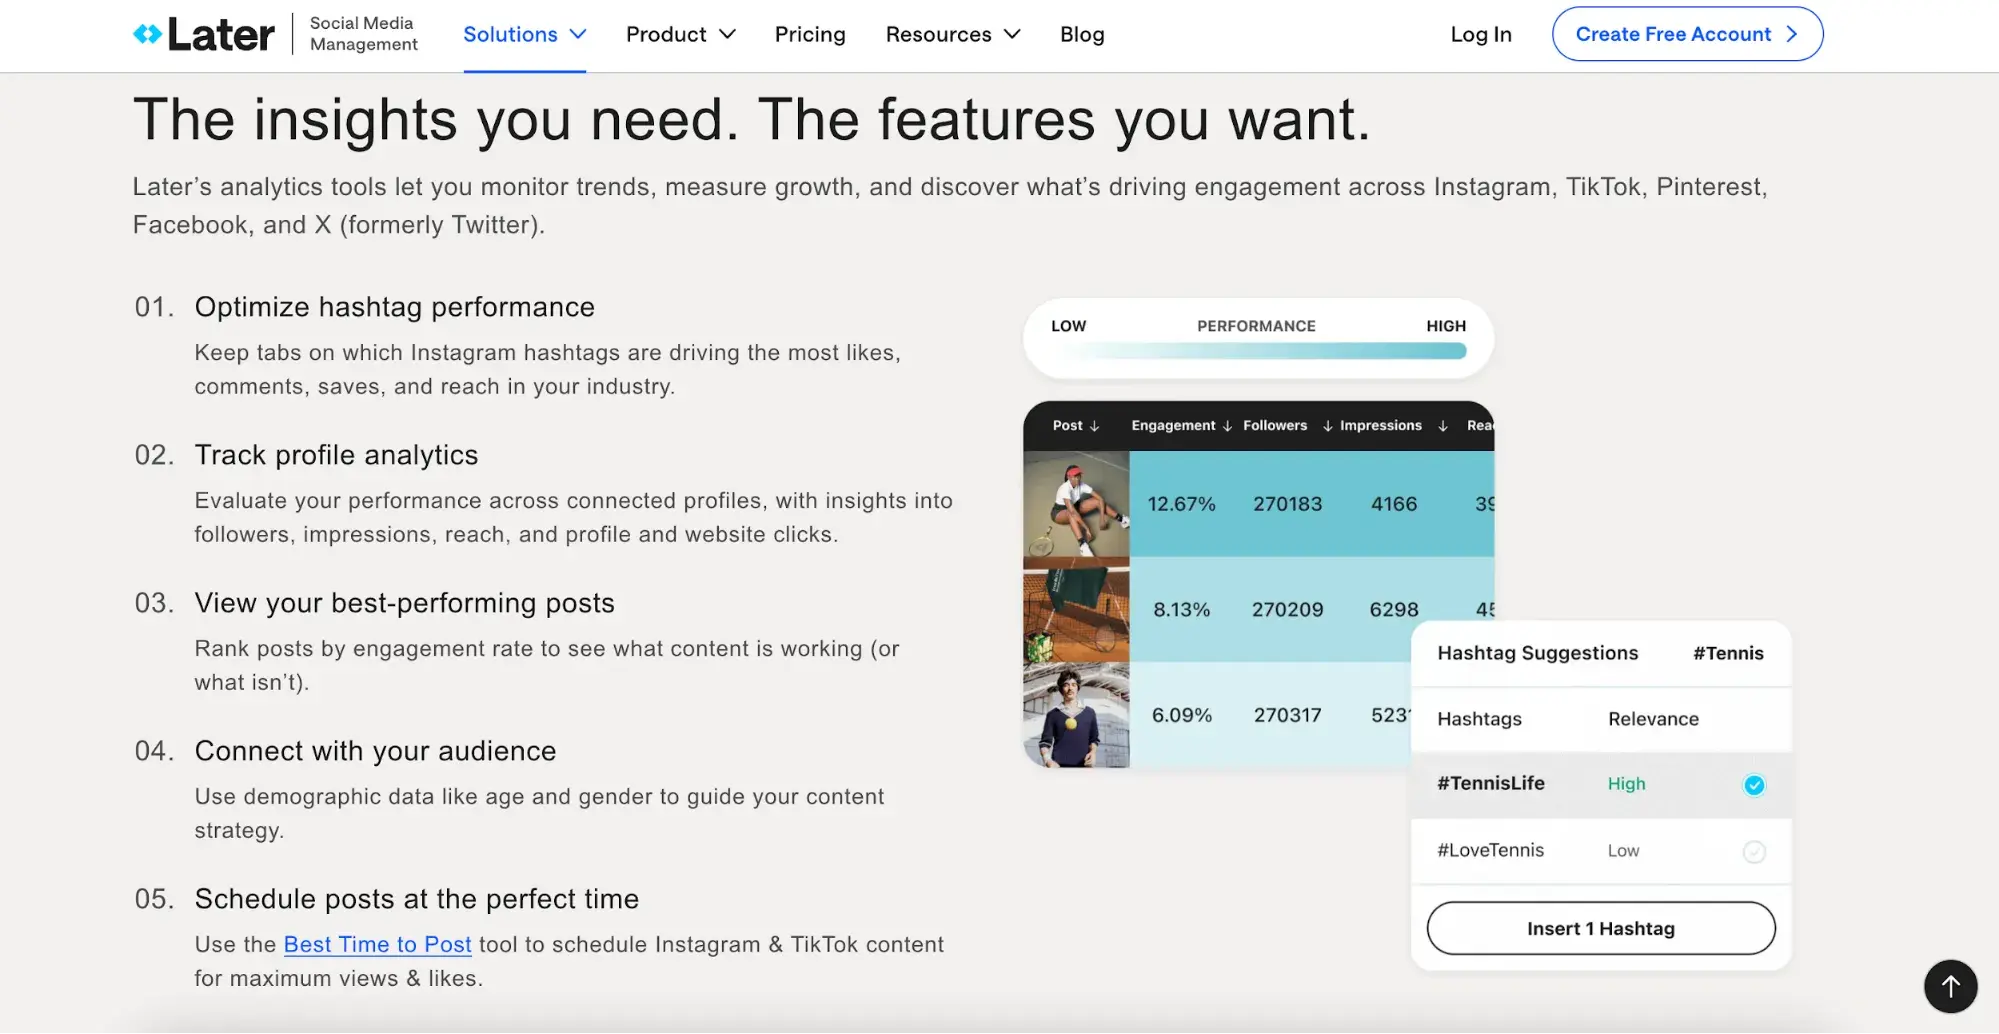Sort by Engagement column arrow
Image resolution: width=1999 pixels, height=1034 pixels.
coord(1227,426)
